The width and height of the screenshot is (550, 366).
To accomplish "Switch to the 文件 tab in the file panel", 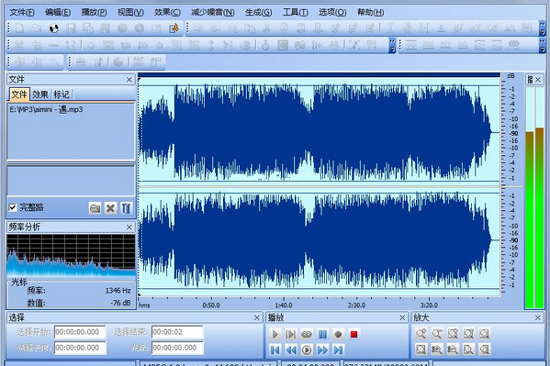I will [x=19, y=94].
